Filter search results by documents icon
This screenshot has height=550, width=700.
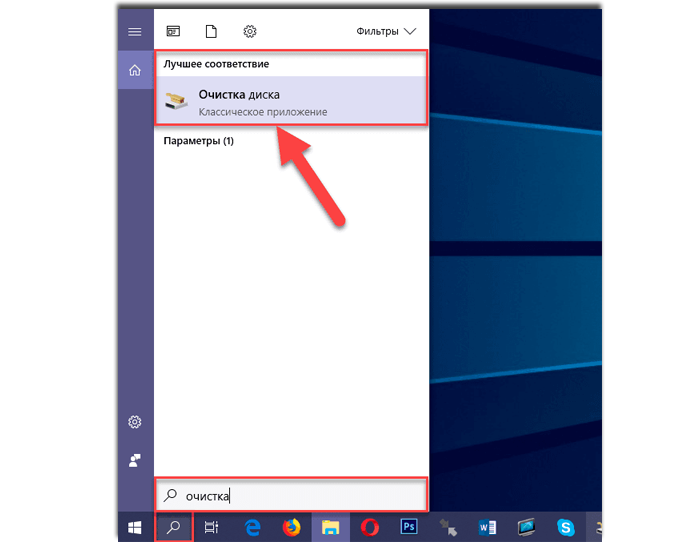pos(211,32)
